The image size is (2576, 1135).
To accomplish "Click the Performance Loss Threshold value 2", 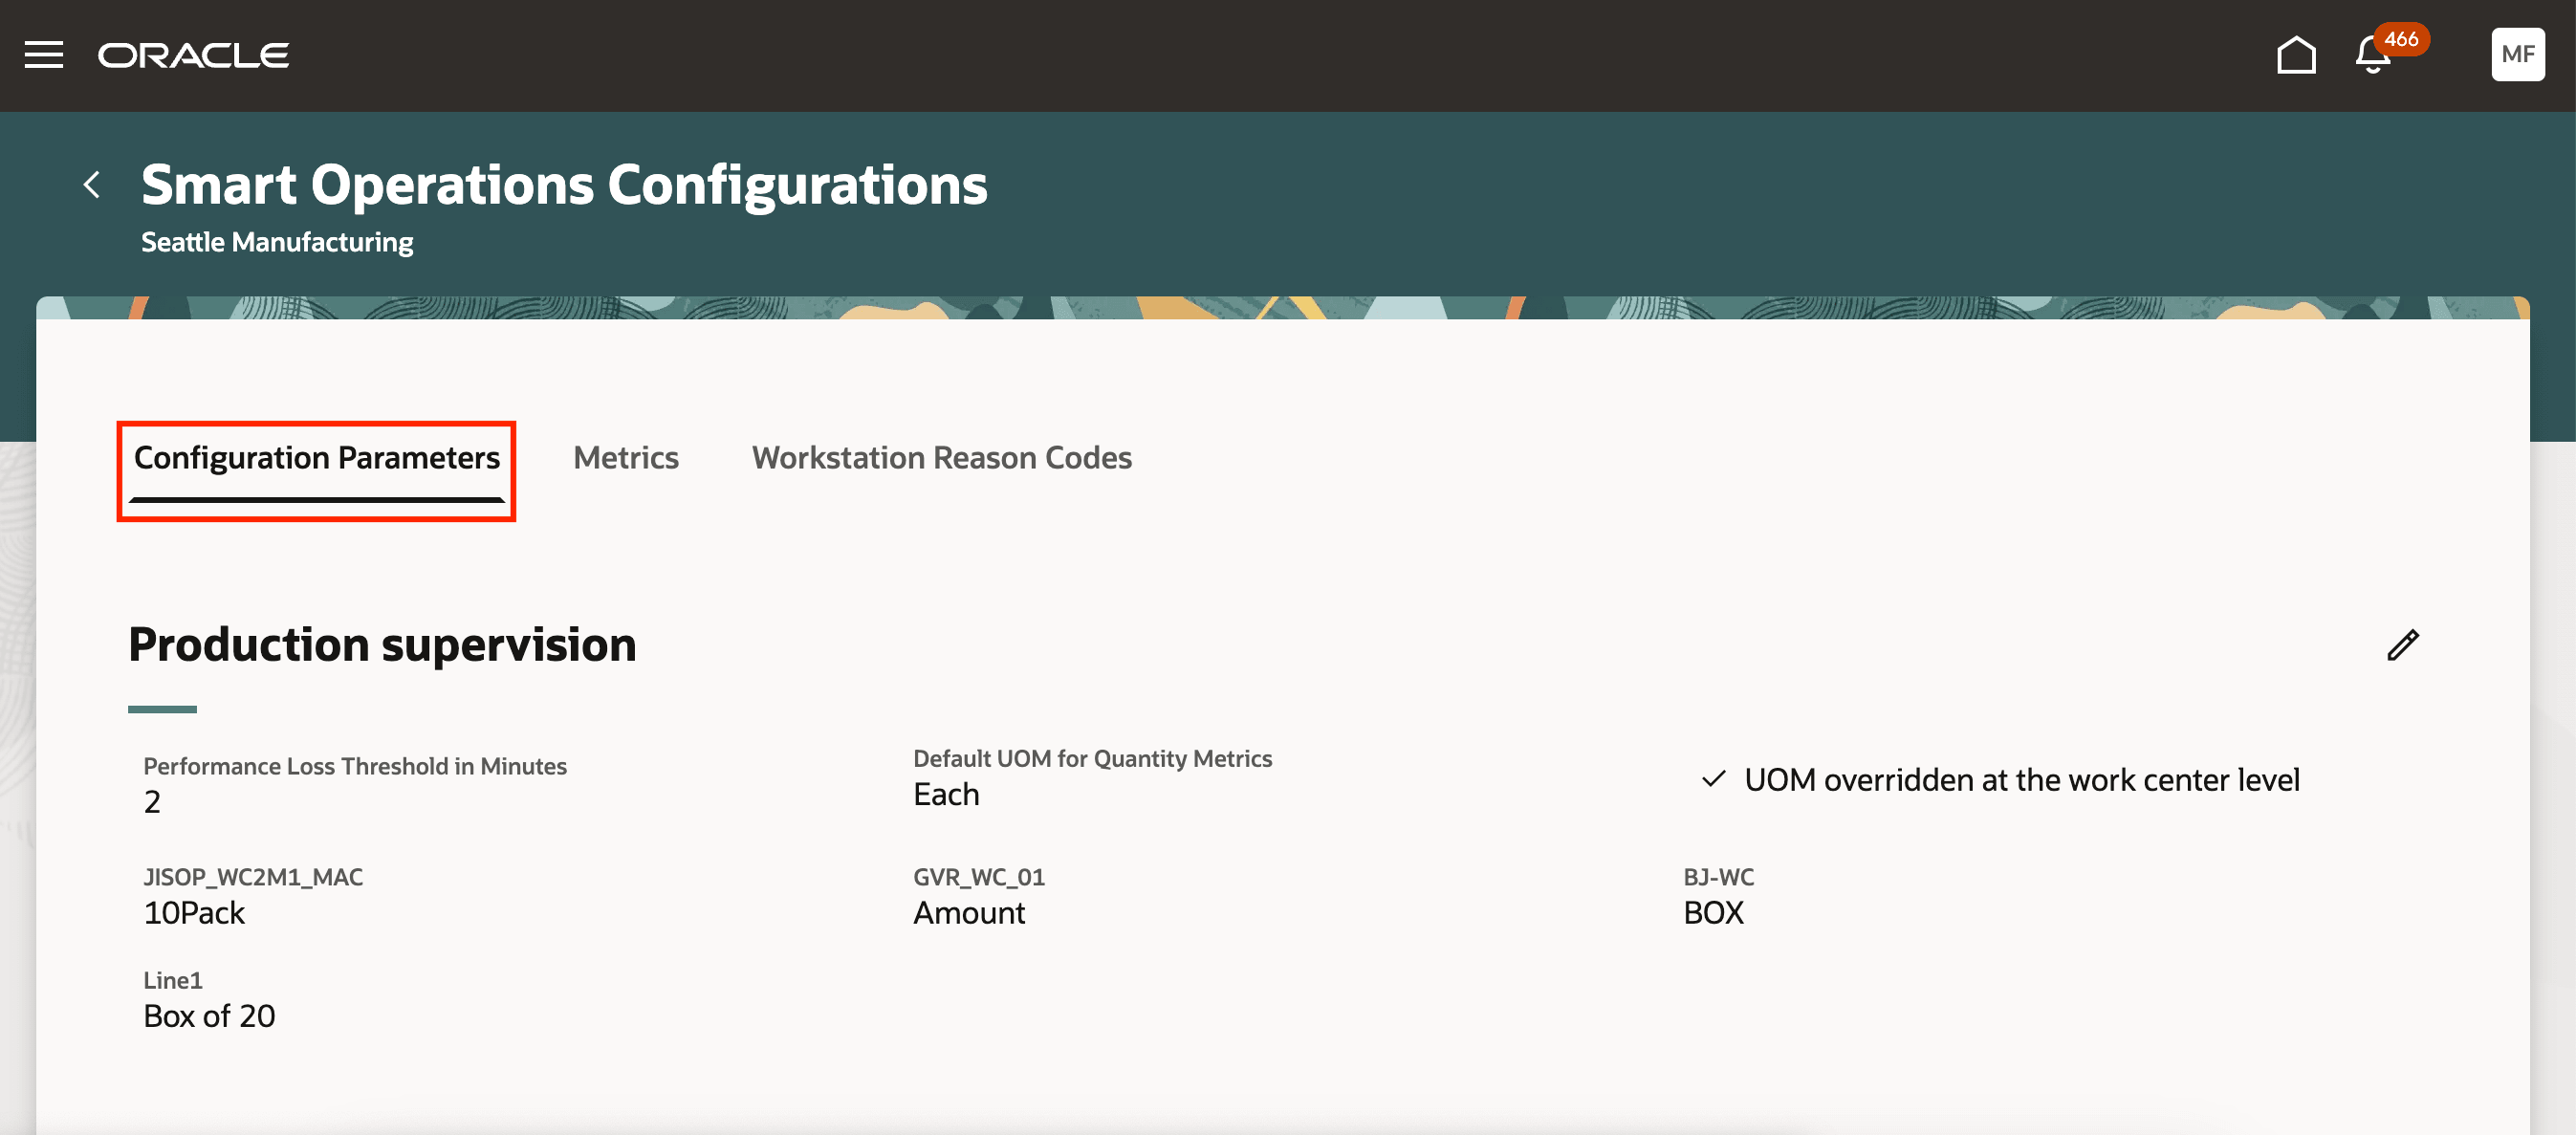I will coord(152,802).
